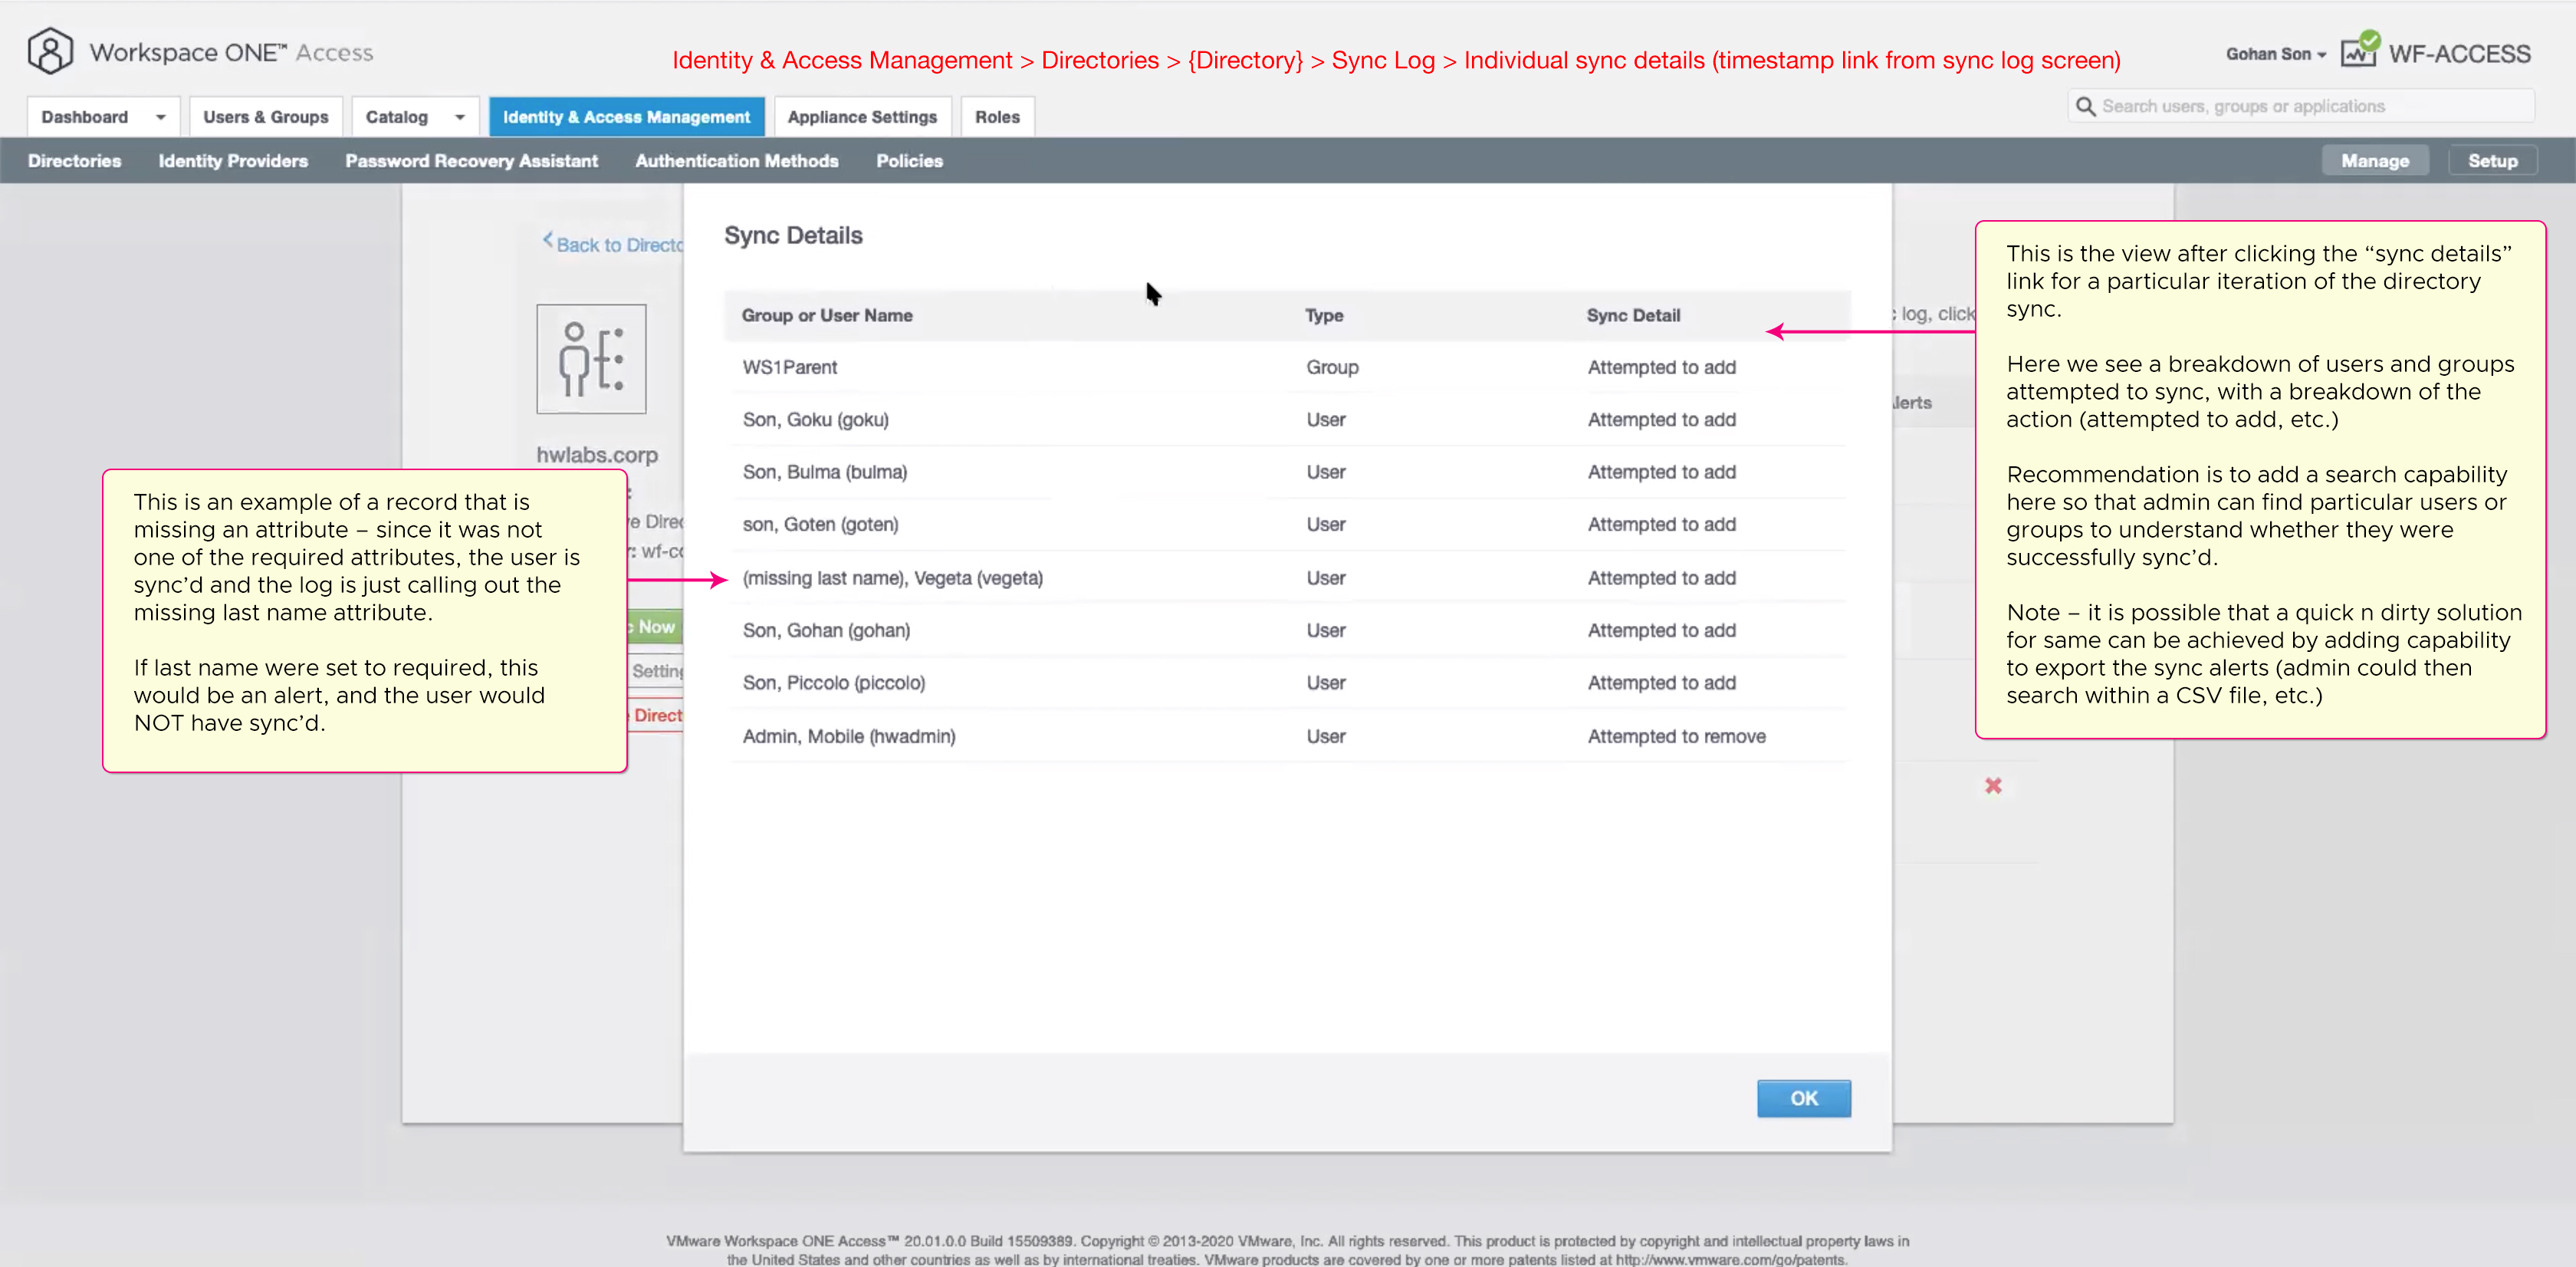The width and height of the screenshot is (2576, 1267).
Task: Open the Roles tab
Action: tap(997, 117)
